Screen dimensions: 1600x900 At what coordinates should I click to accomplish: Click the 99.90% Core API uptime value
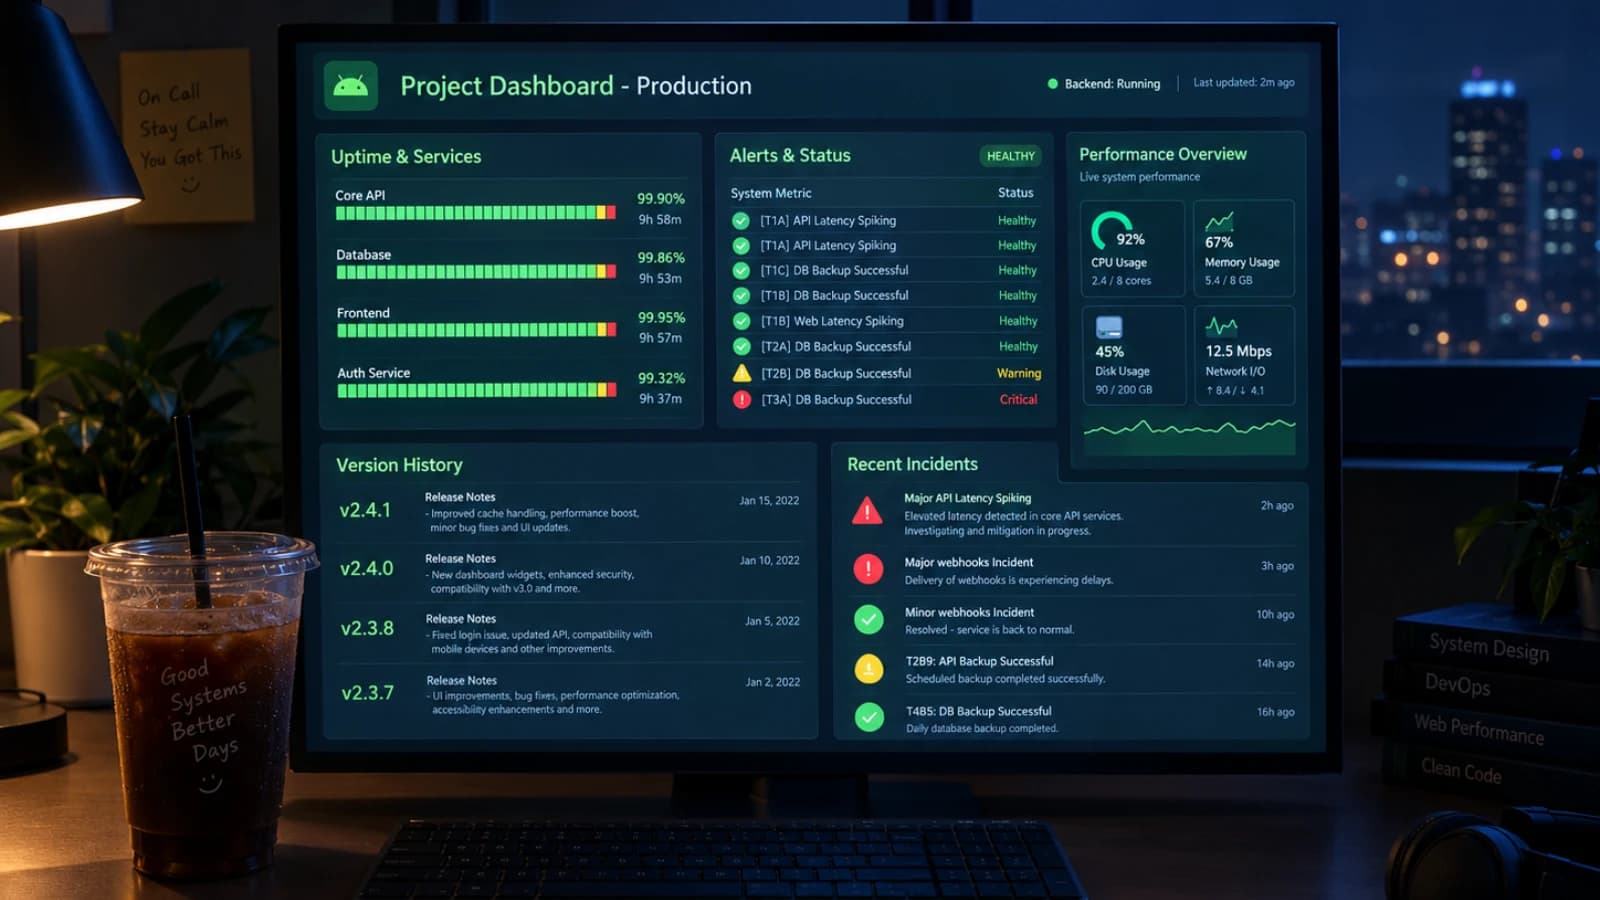(661, 199)
